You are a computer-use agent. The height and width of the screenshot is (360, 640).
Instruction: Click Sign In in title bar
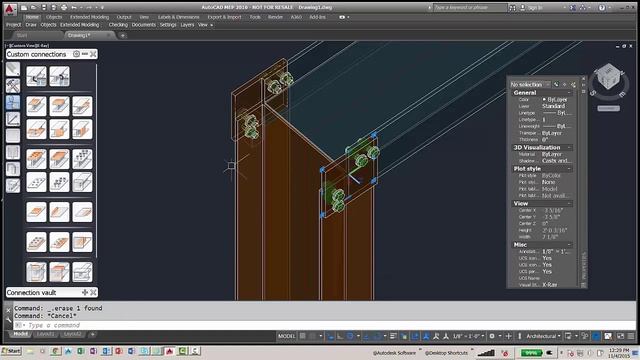coord(535,7)
